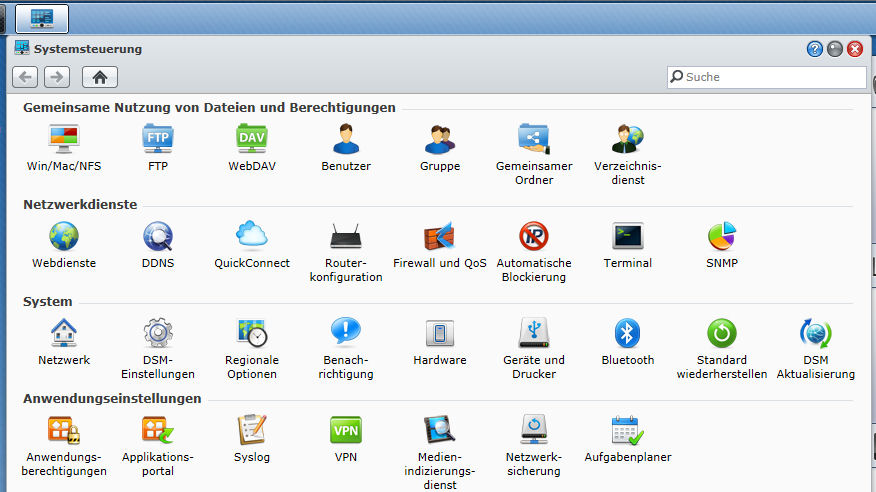The height and width of the screenshot is (492, 876).
Task: Open Firewall und QoS settings
Action: click(x=440, y=236)
